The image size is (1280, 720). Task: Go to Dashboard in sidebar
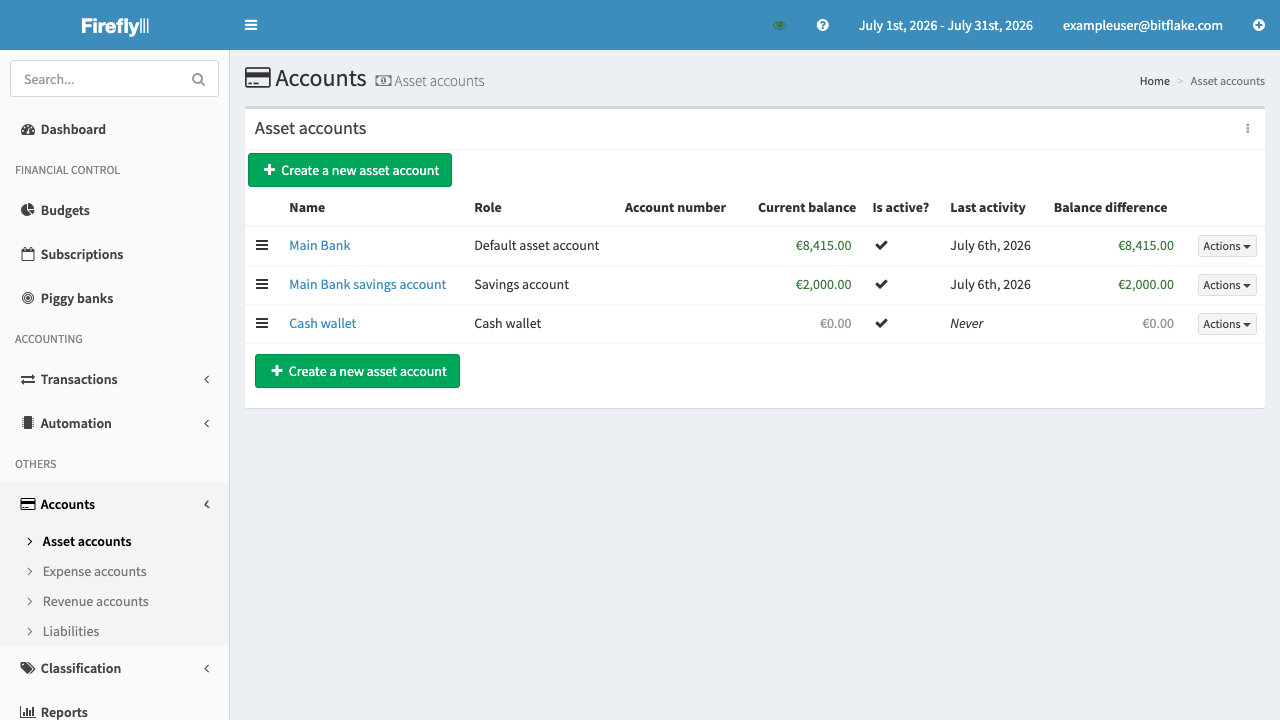tap(115, 129)
